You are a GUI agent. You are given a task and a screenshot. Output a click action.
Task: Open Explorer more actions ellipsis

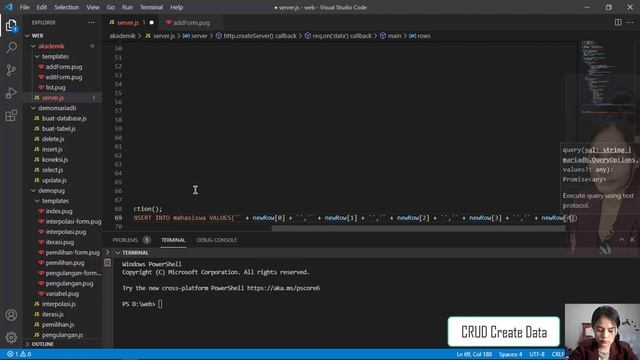91,22
